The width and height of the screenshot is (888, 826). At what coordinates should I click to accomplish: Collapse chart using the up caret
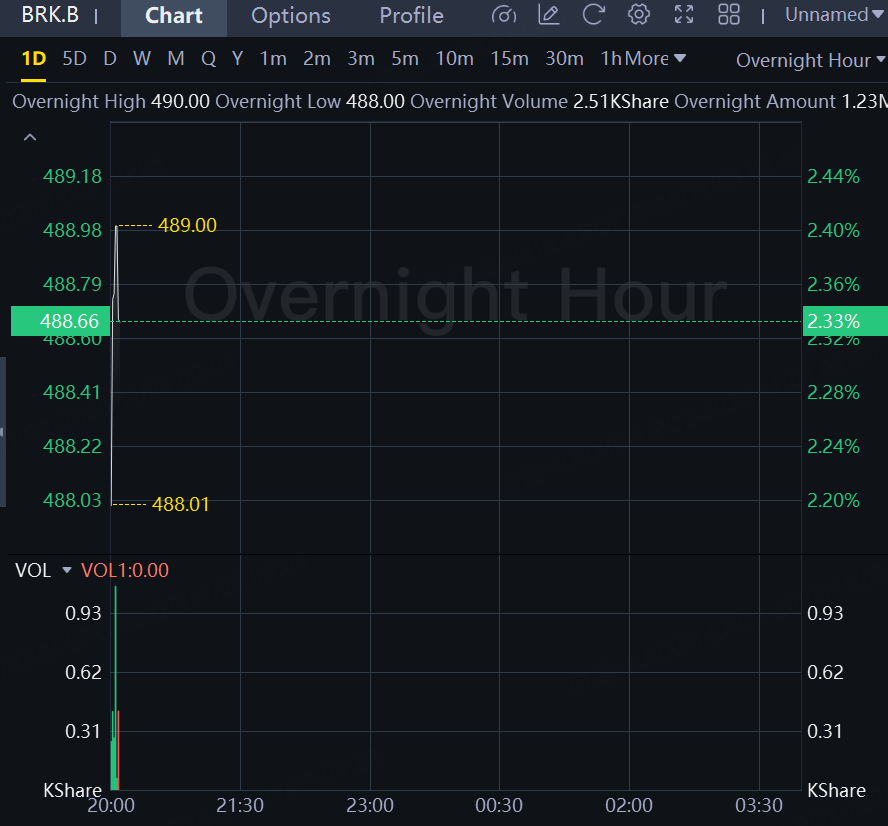coord(30,138)
